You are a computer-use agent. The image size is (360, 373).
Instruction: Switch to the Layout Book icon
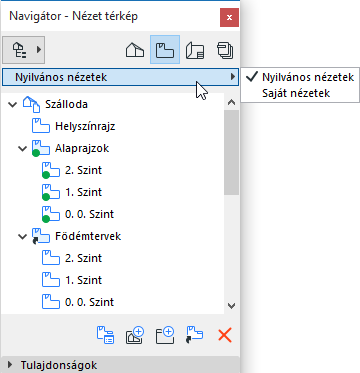[195, 50]
